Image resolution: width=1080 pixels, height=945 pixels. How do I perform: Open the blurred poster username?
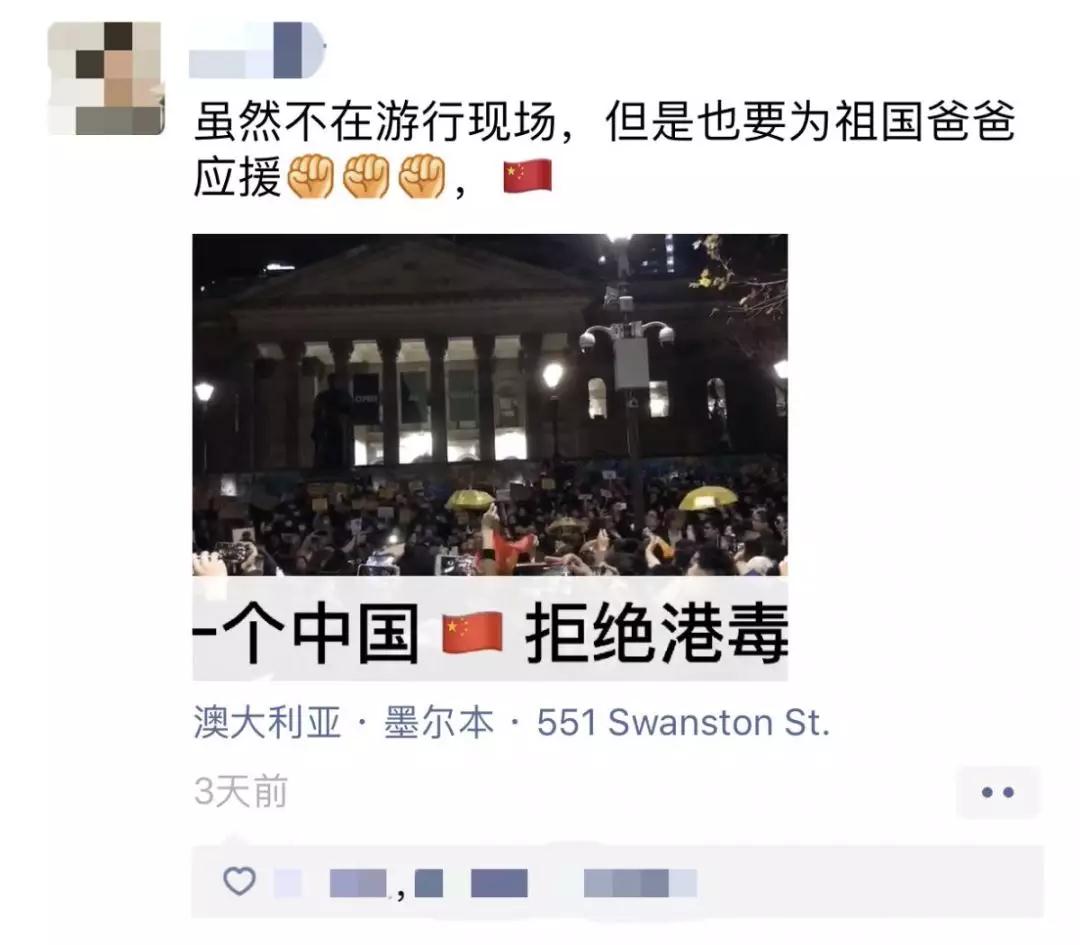tap(256, 50)
